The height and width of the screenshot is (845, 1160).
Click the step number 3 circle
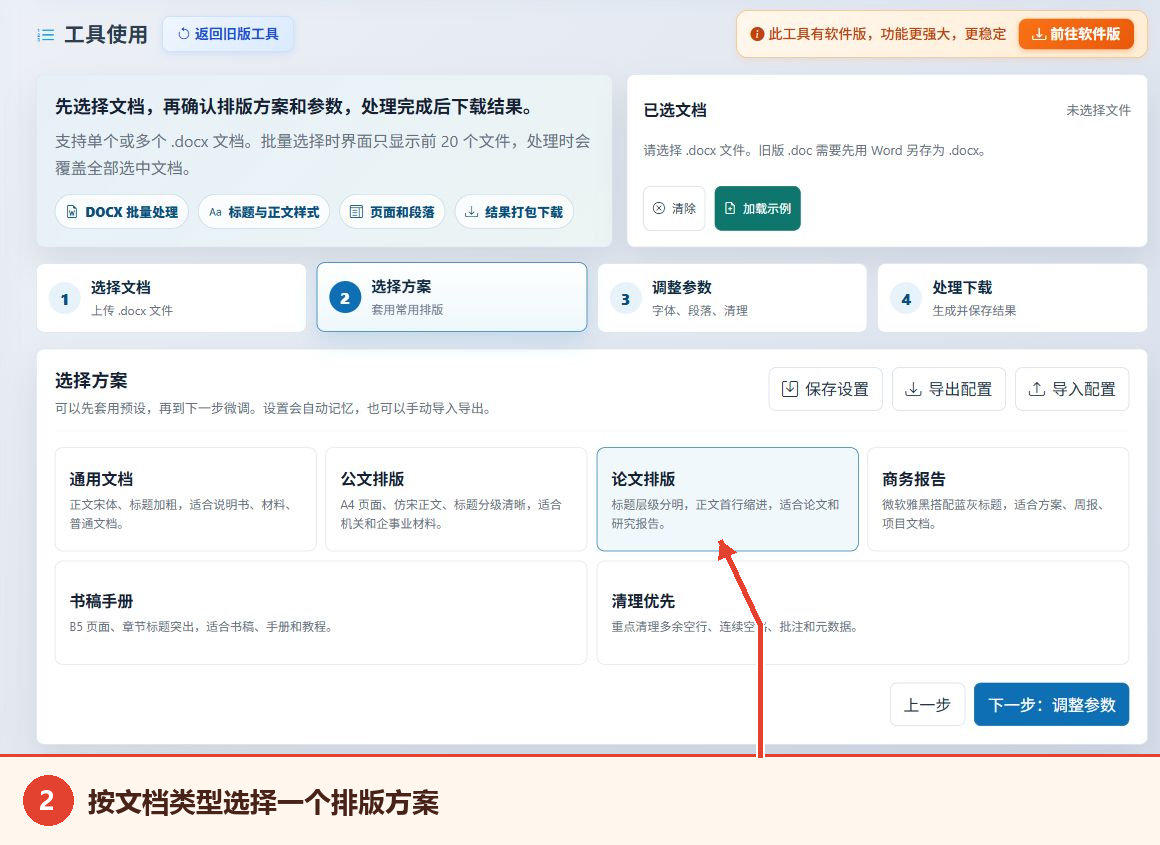626,299
